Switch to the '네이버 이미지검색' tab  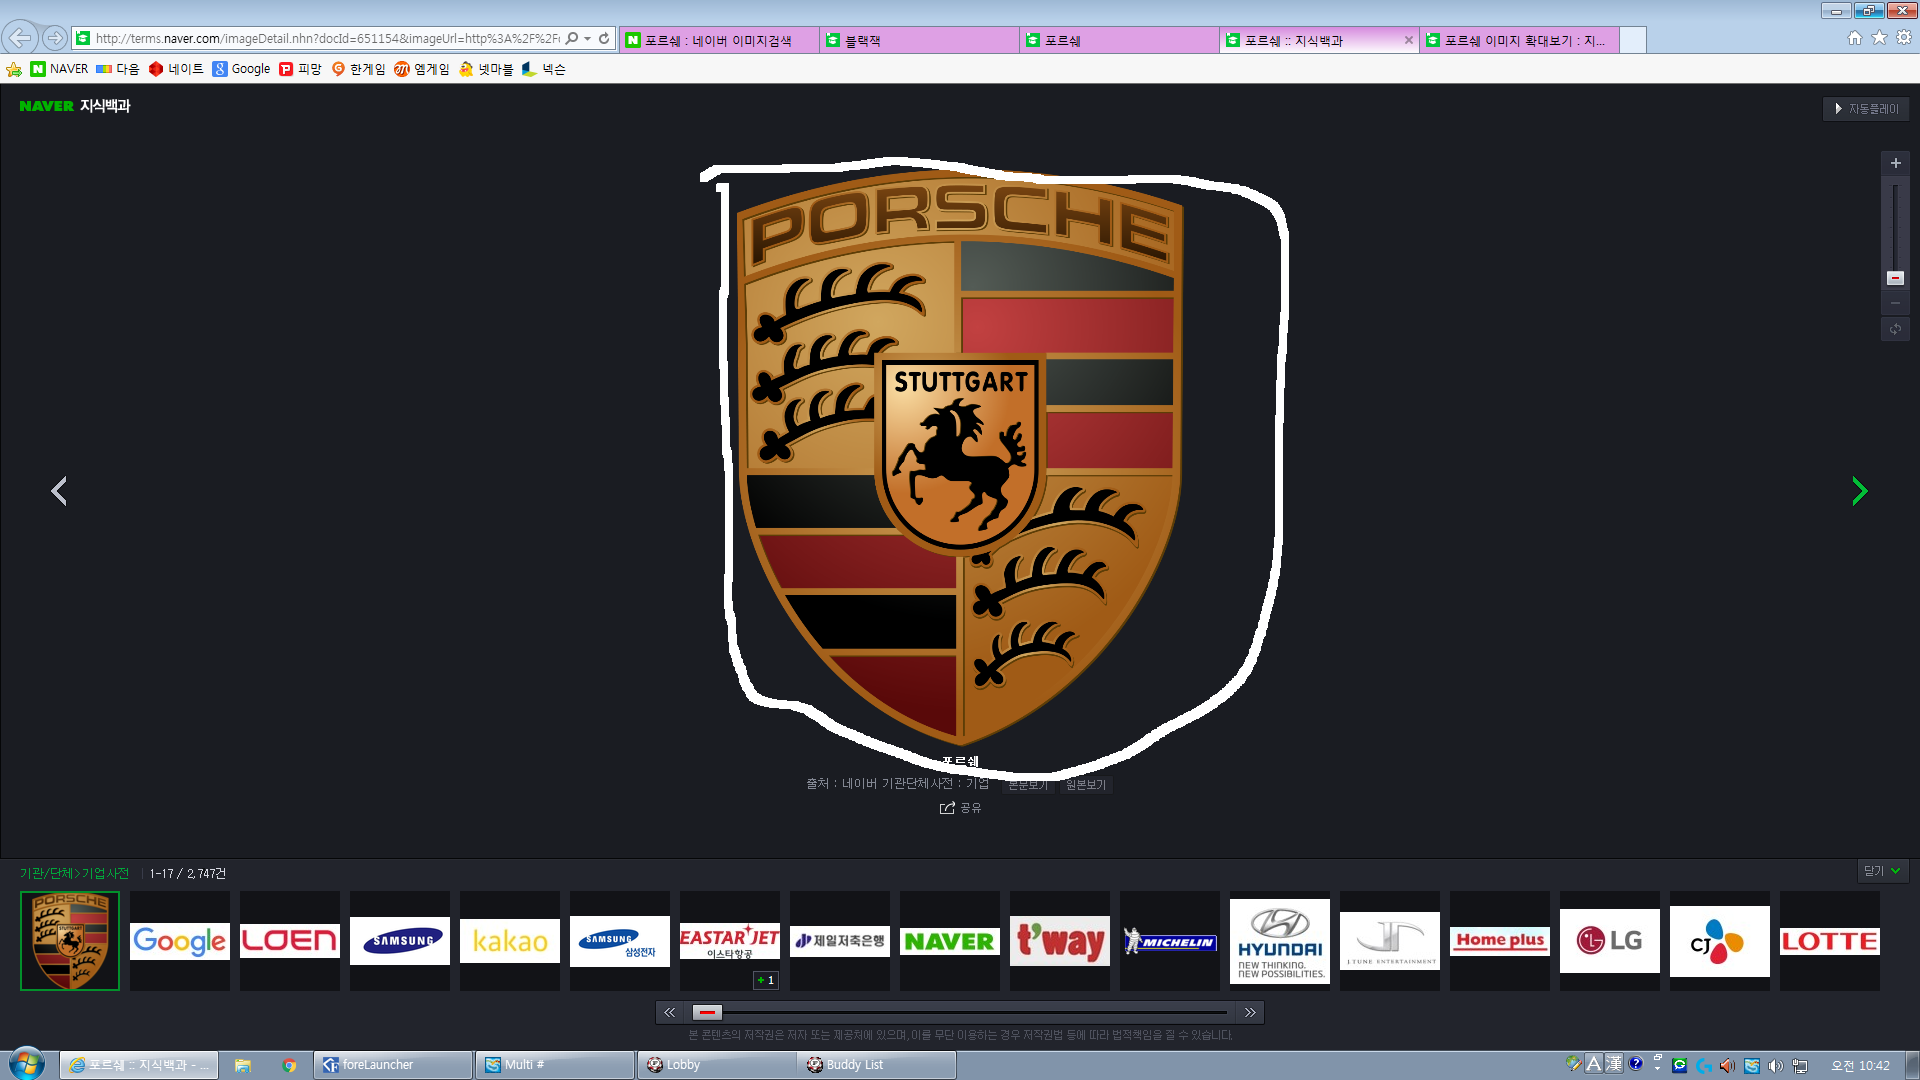[719, 40]
